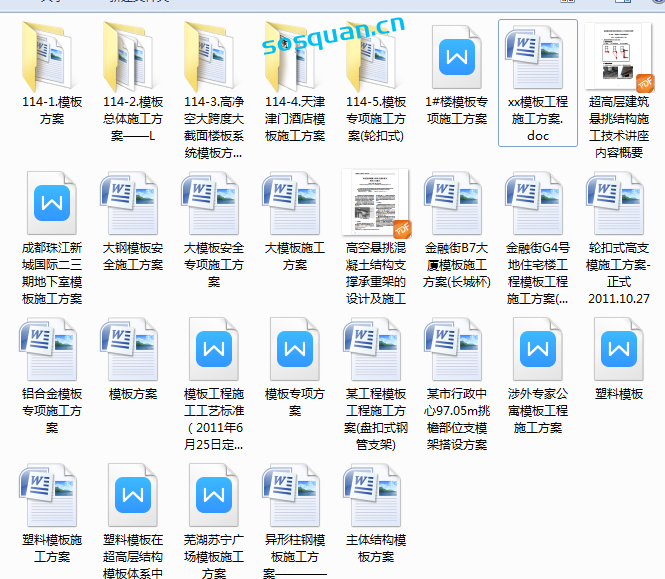665x579 pixels.
Task: Open the 114-1.模板方案 folder
Action: coord(52,56)
